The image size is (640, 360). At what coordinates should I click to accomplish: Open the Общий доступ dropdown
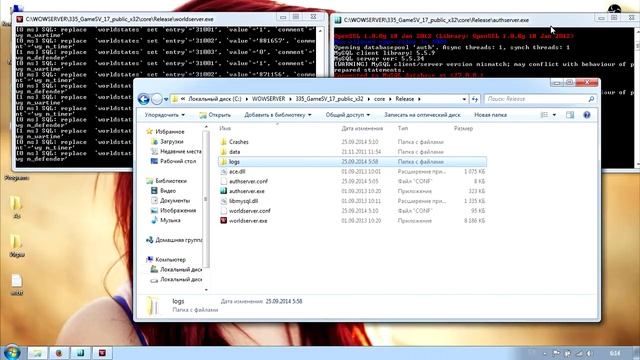tap(347, 115)
